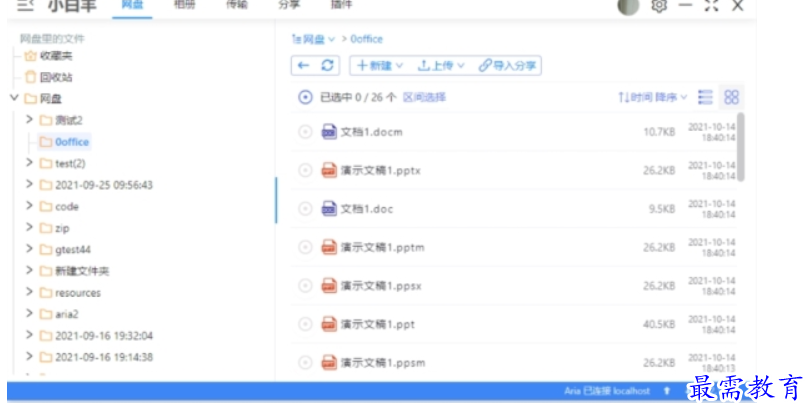Open the 新建 dropdown
Screen dimensions: 811x419
point(380,66)
